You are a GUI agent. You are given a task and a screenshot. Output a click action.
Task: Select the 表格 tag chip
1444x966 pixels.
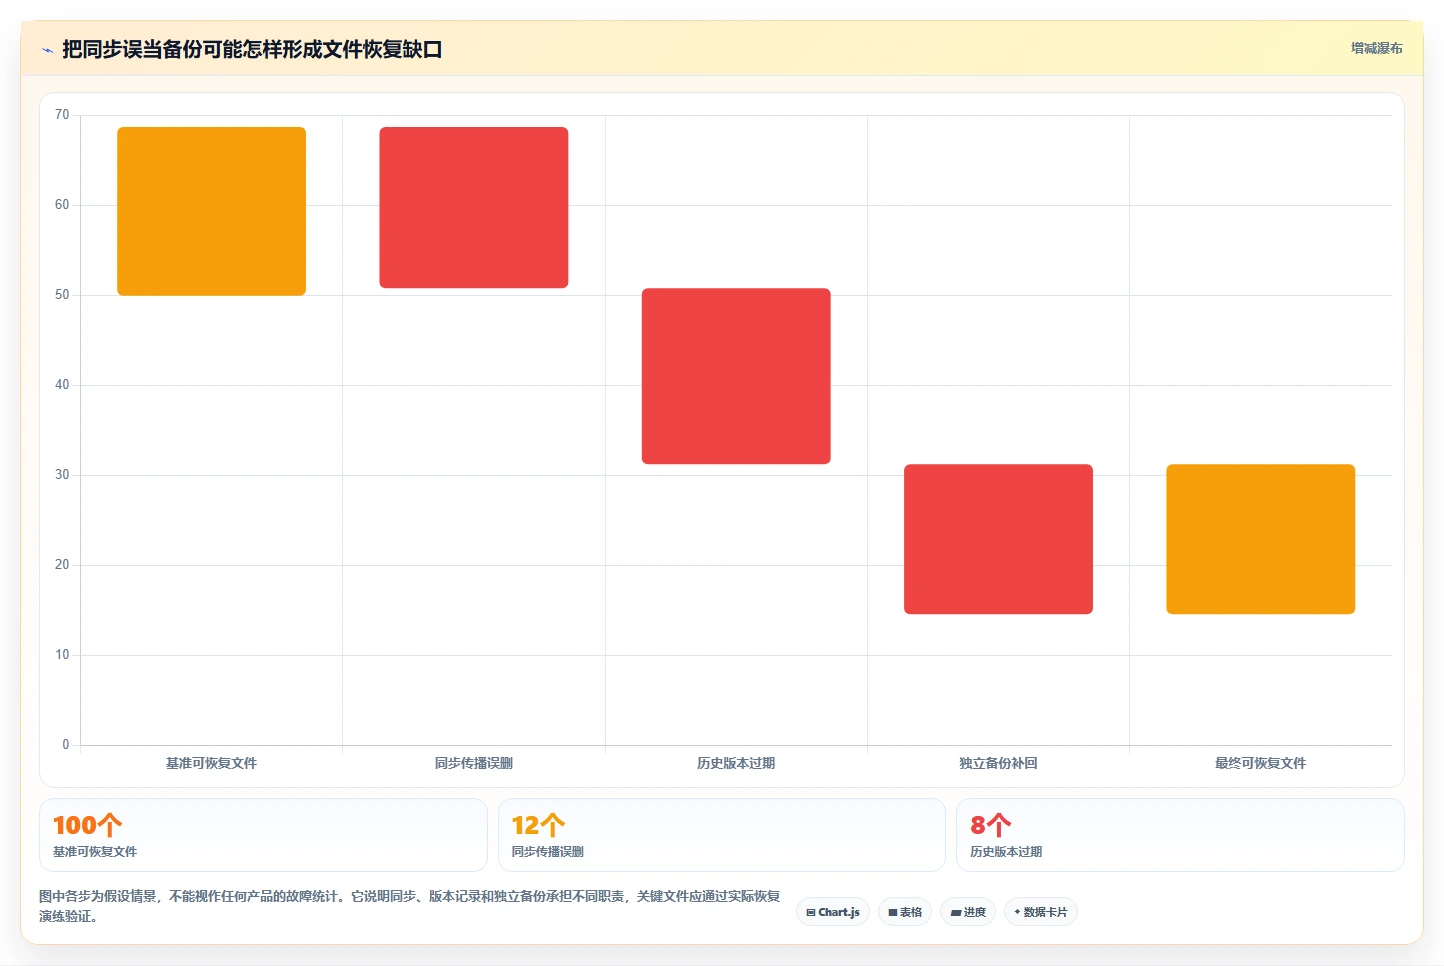(x=905, y=912)
